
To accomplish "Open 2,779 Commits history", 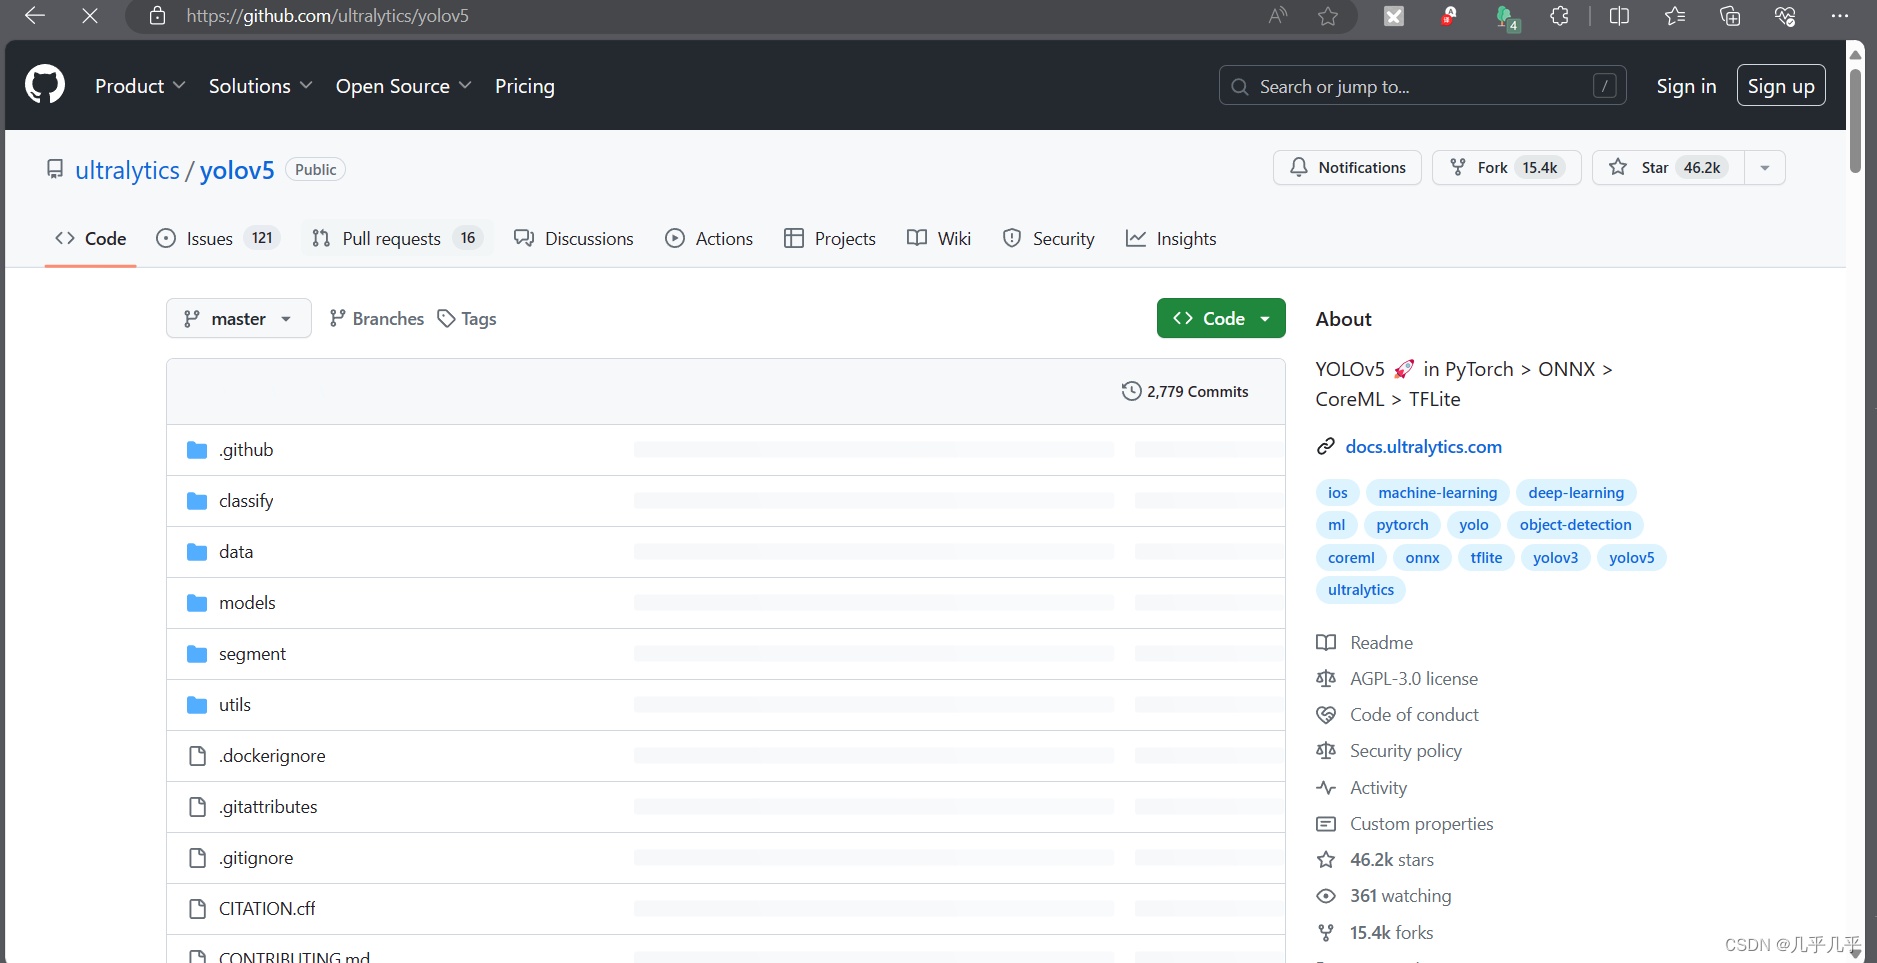I will click(1185, 391).
